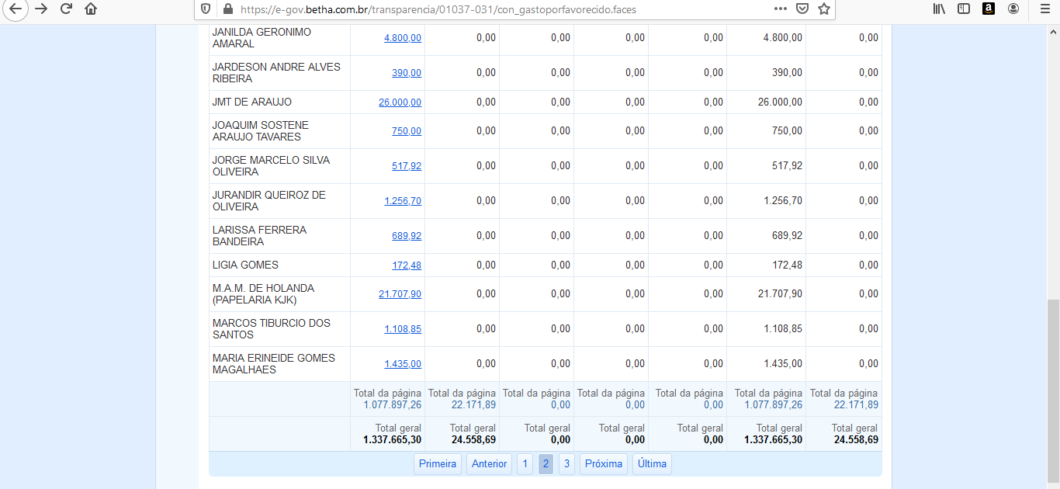The height and width of the screenshot is (489, 1060).
Task: Open the 26.000,00 value link for JMT DE ARAUJO
Action: tap(399, 102)
